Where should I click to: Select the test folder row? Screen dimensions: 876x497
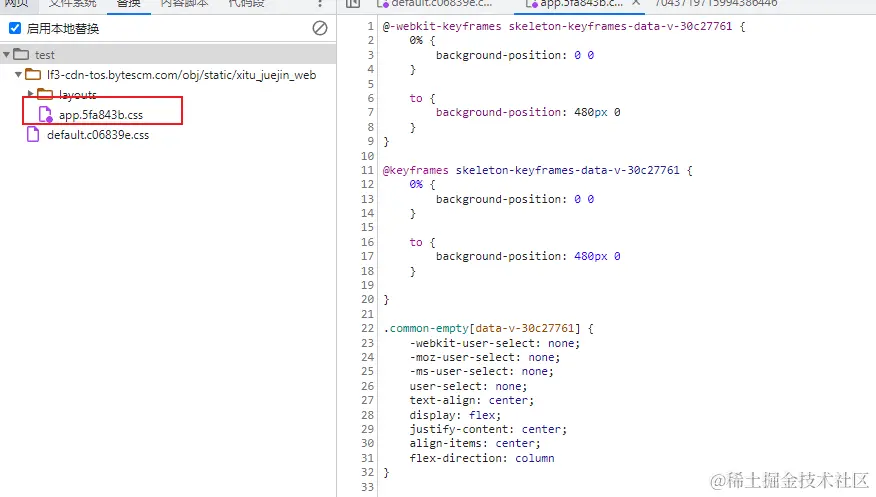168,55
